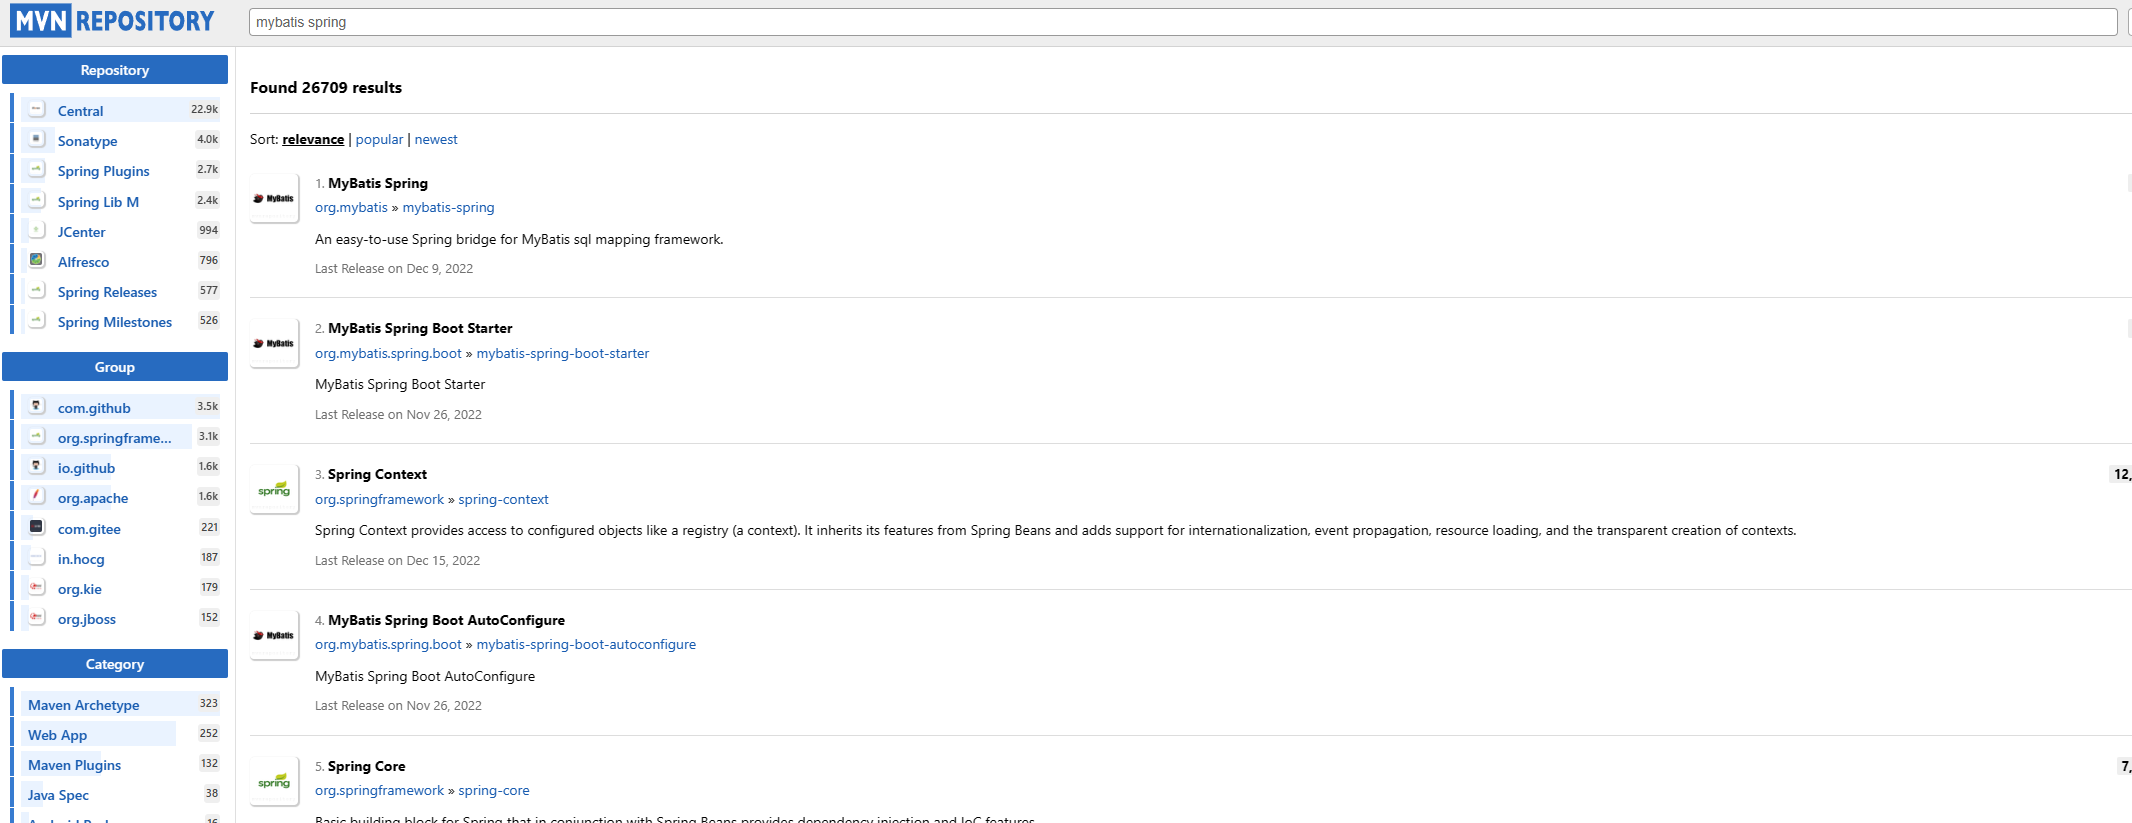Filter by Sonatype repository link

point(87,141)
